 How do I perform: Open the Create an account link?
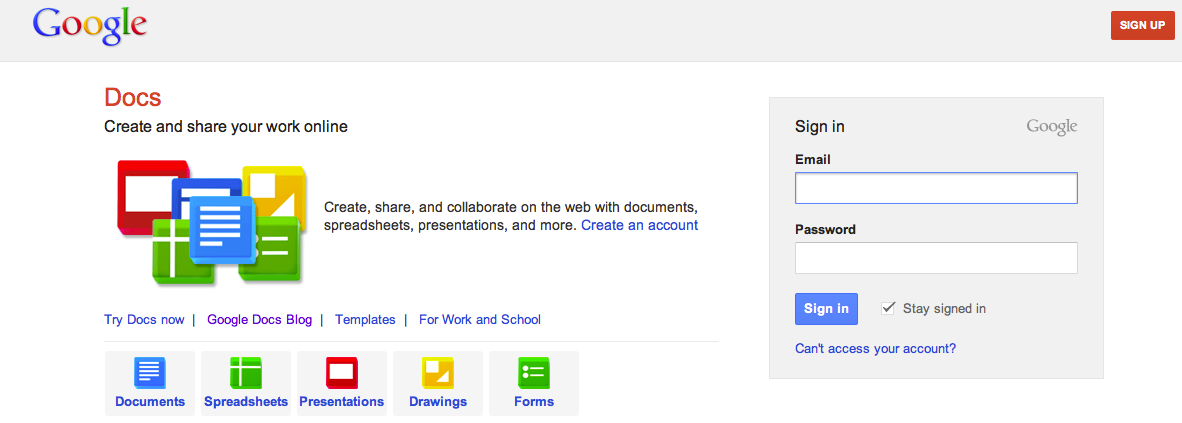[x=639, y=225]
